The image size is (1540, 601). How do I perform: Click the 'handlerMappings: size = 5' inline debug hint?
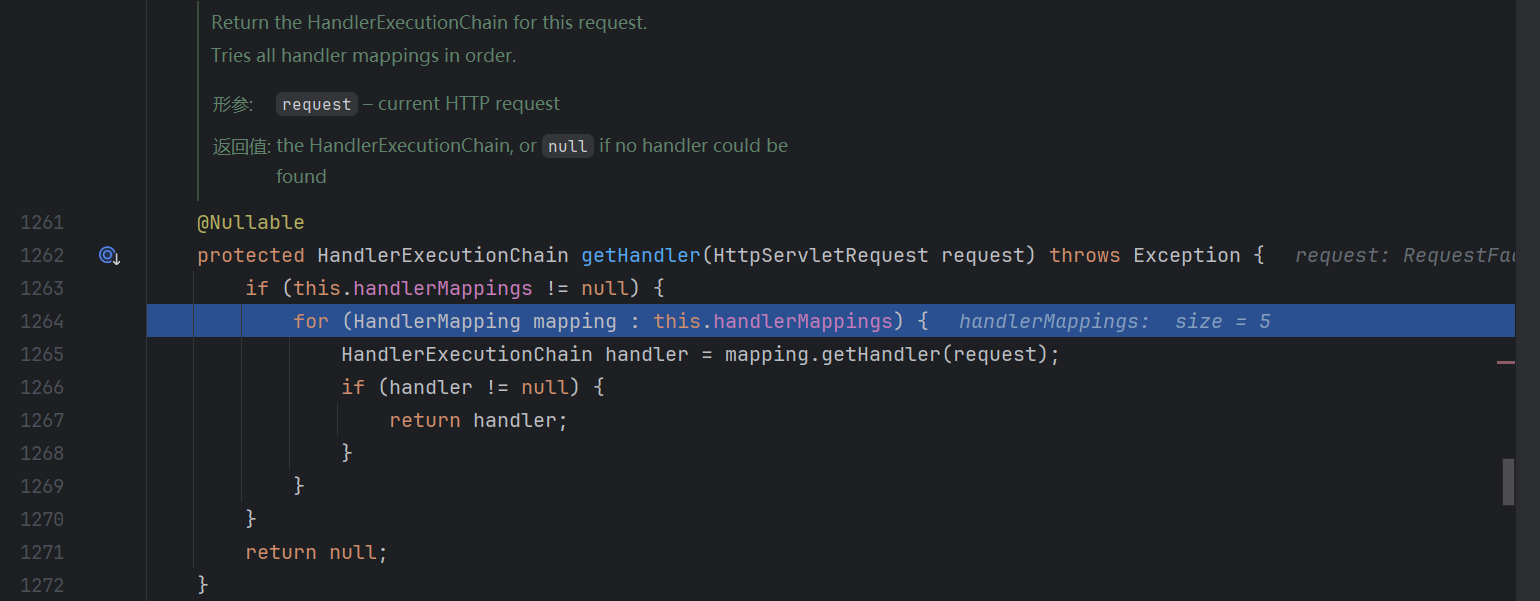(x=1114, y=321)
